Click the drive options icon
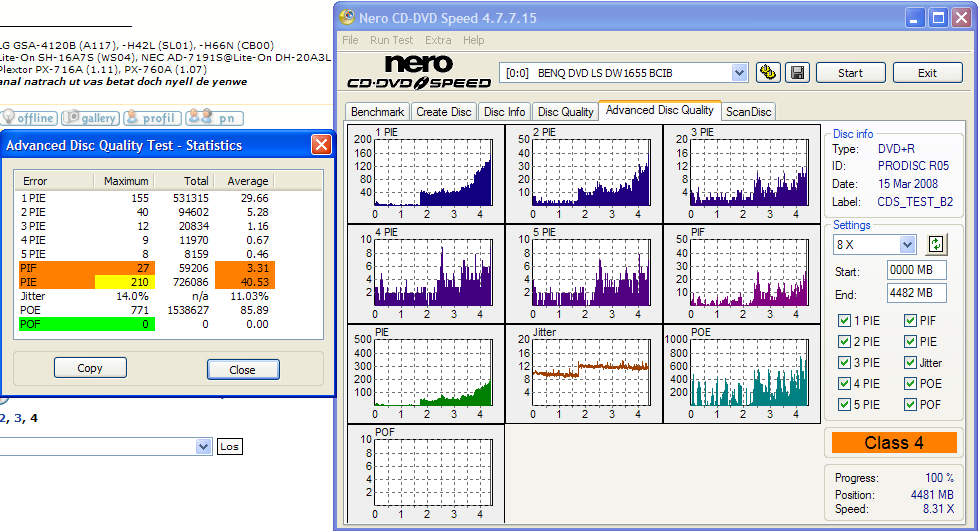Screen dimensions: 978x531 [x=768, y=73]
